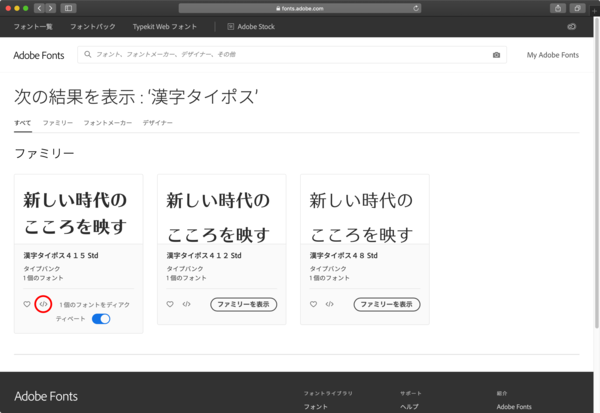Click the Adobe Fonts logo in header
Screen dimensions: 600x413
(39, 55)
